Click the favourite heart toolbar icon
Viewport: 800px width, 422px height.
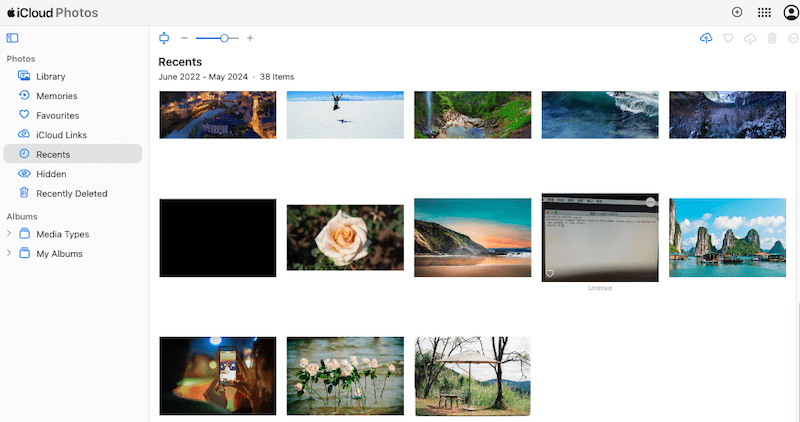(x=728, y=38)
